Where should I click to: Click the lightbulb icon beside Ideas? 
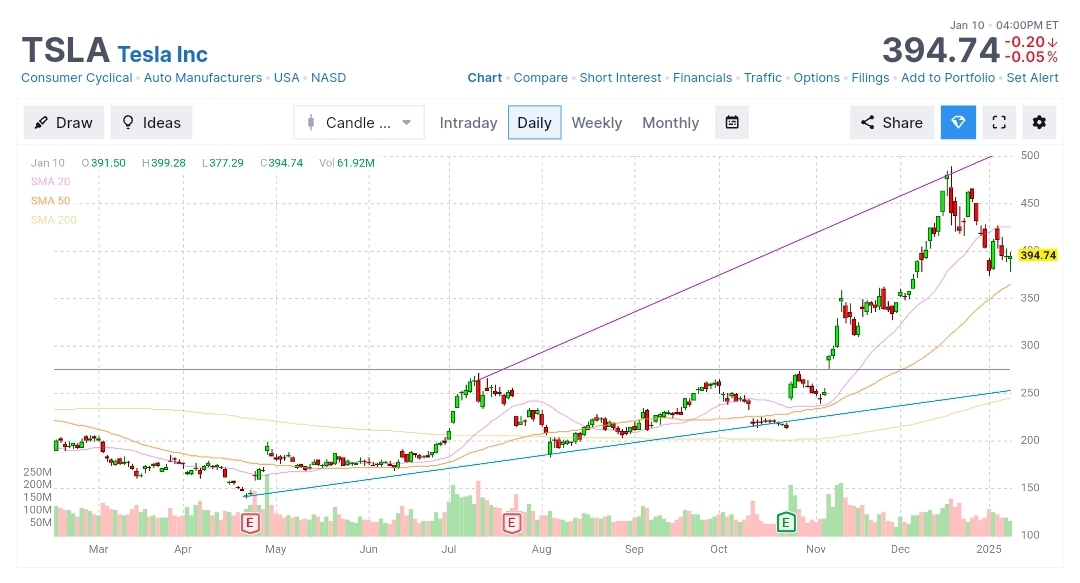point(127,123)
